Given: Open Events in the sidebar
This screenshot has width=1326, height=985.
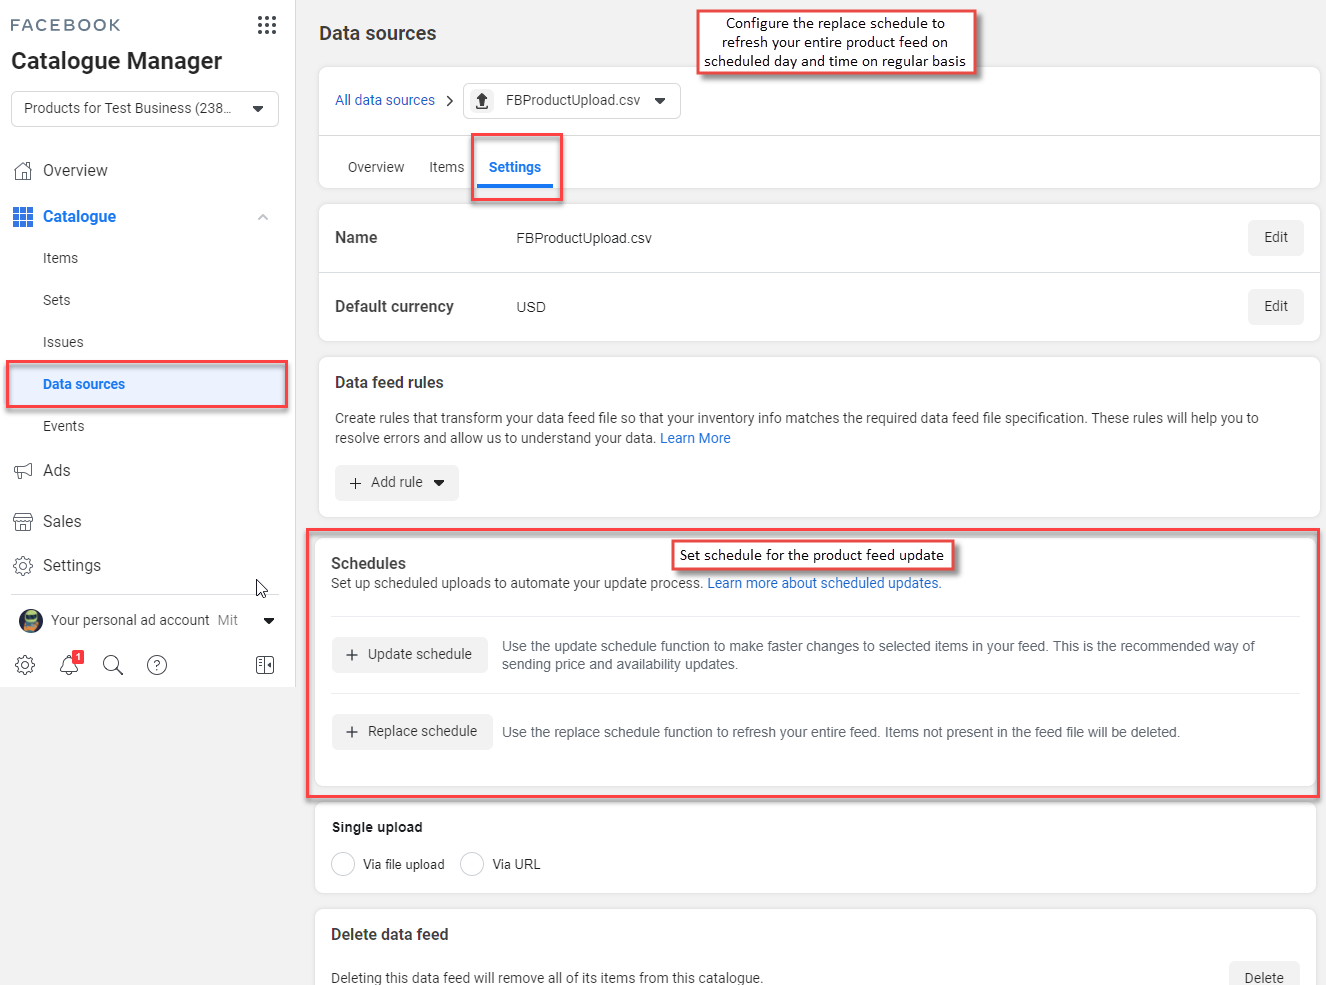Looking at the screenshot, I should (x=64, y=426).
